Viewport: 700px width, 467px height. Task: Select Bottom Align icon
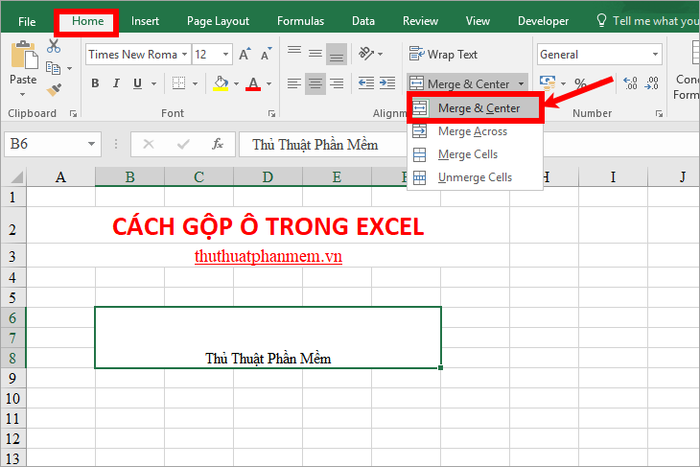pos(337,54)
